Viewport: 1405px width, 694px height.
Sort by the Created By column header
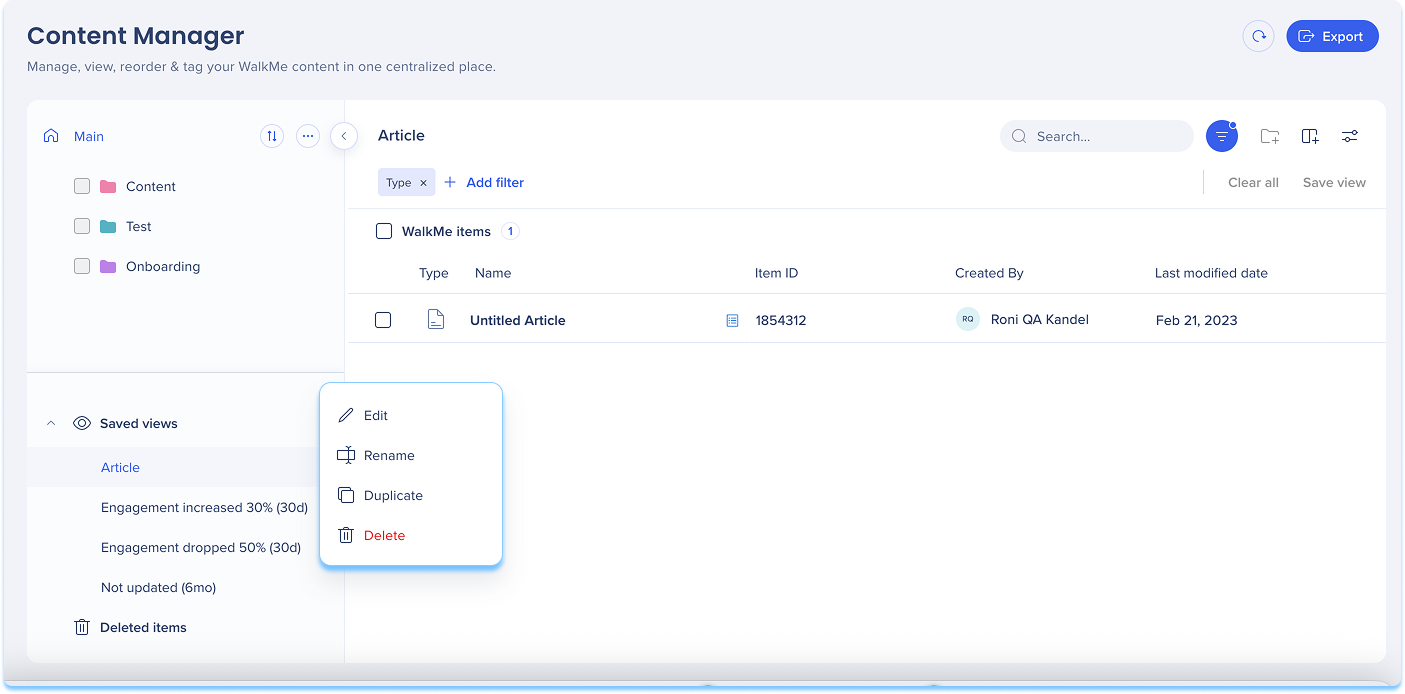[989, 273]
